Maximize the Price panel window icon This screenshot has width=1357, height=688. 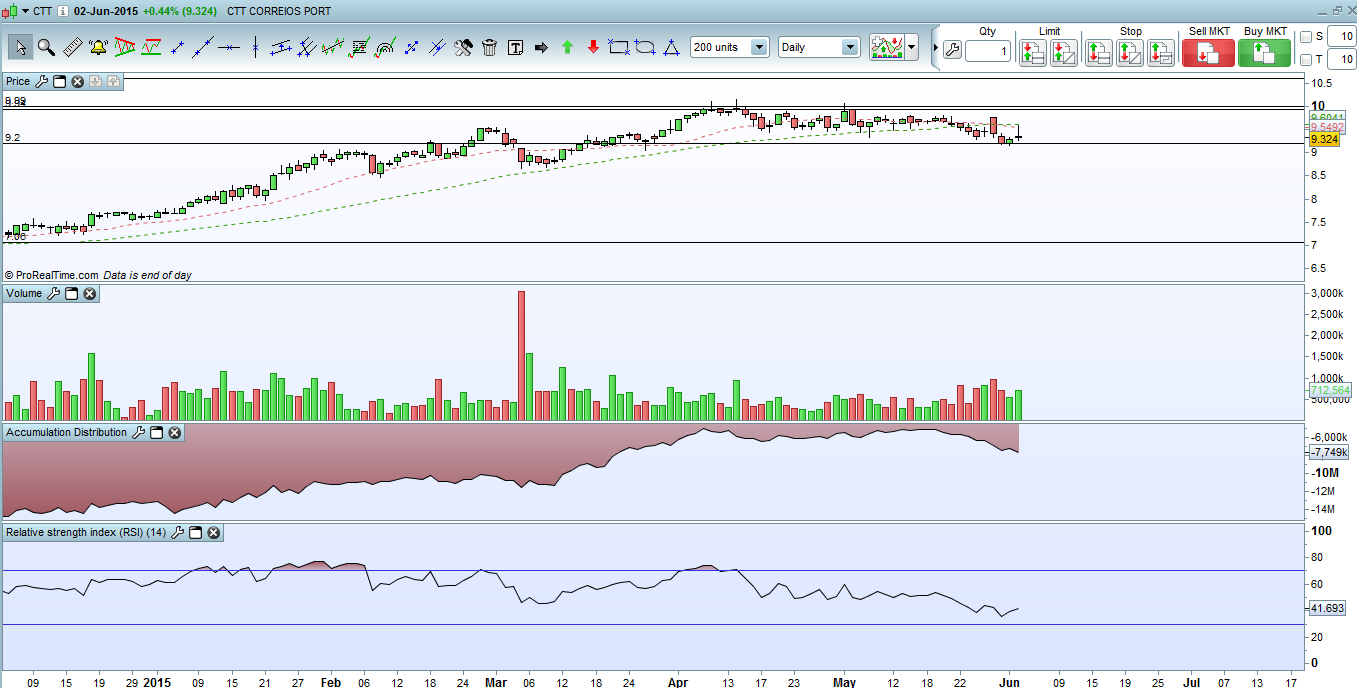(59, 81)
